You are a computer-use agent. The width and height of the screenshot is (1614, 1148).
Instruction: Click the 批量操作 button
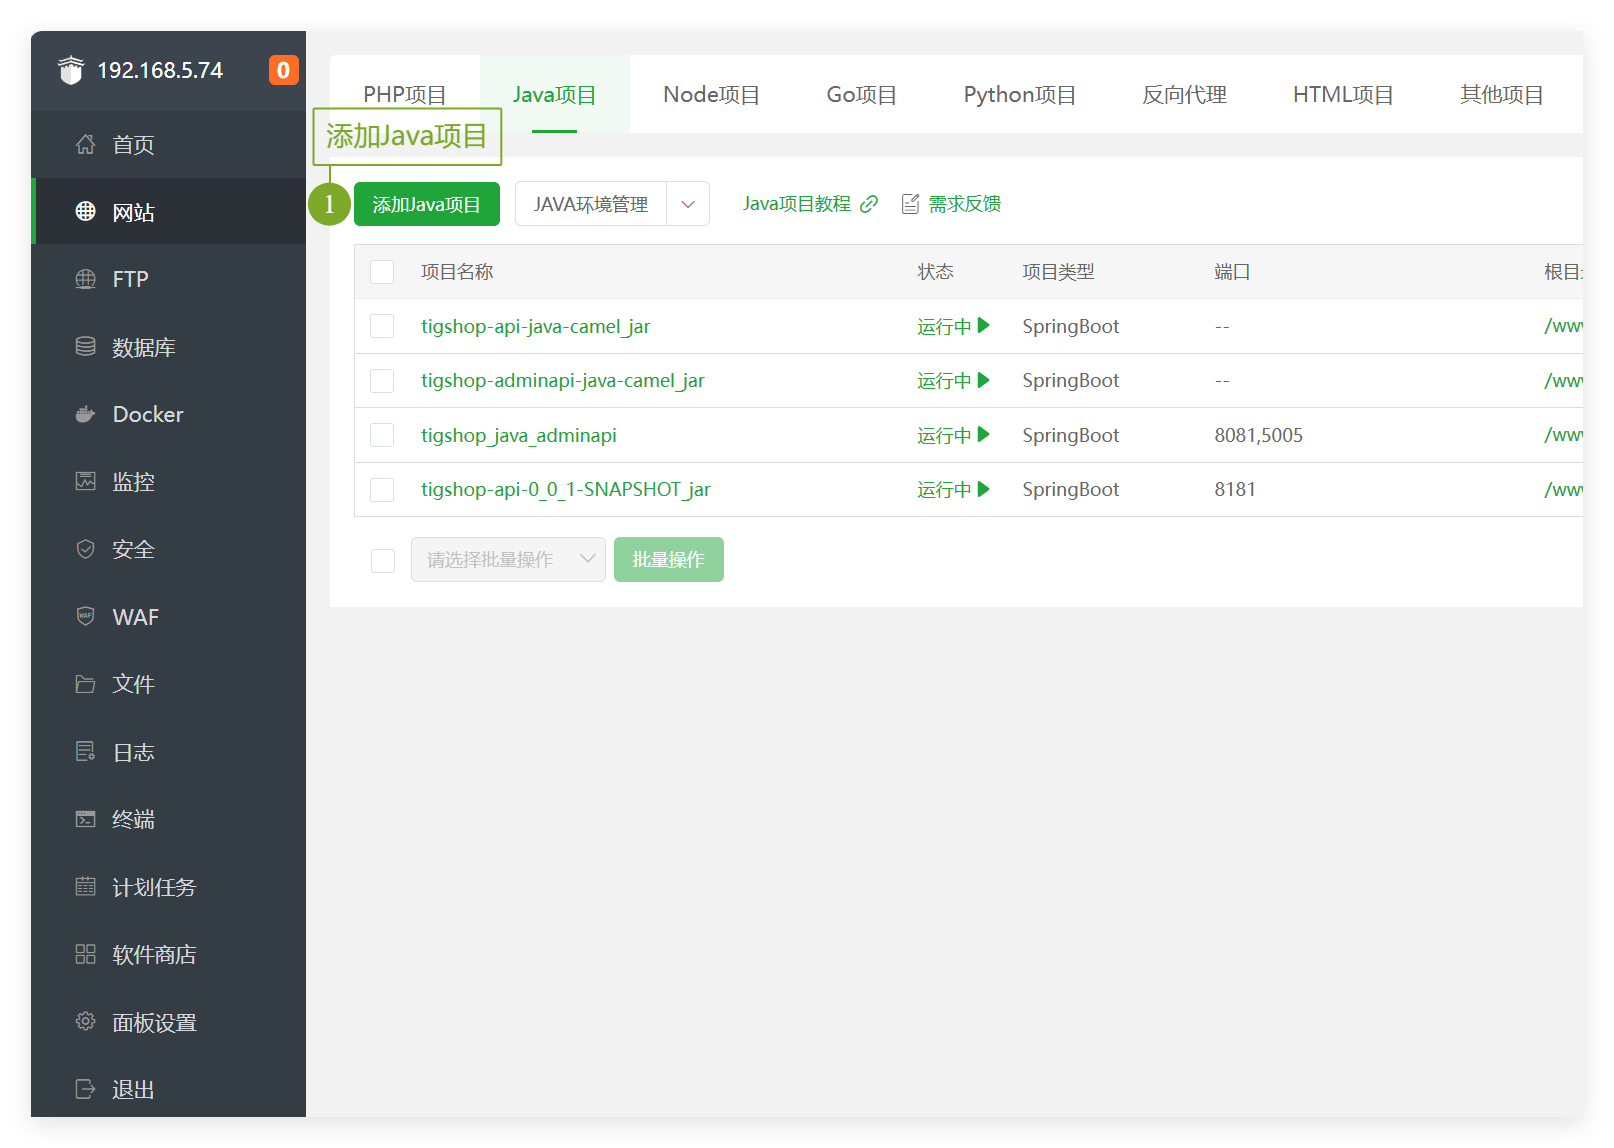669,560
